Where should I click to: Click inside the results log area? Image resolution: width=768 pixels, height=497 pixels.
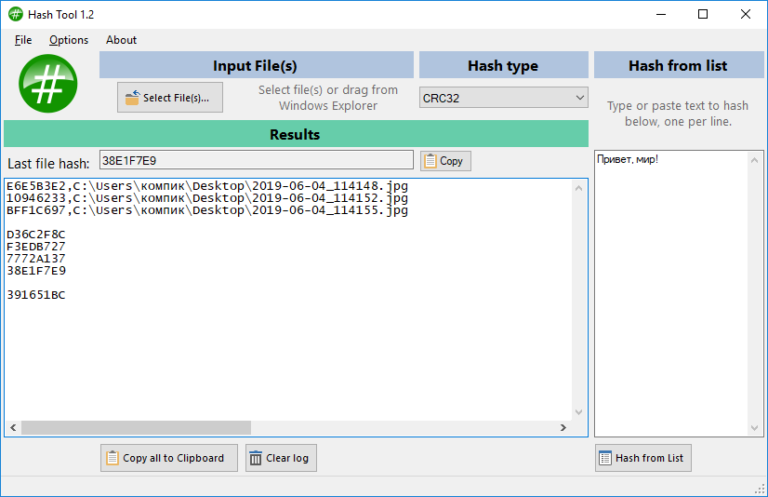point(290,340)
